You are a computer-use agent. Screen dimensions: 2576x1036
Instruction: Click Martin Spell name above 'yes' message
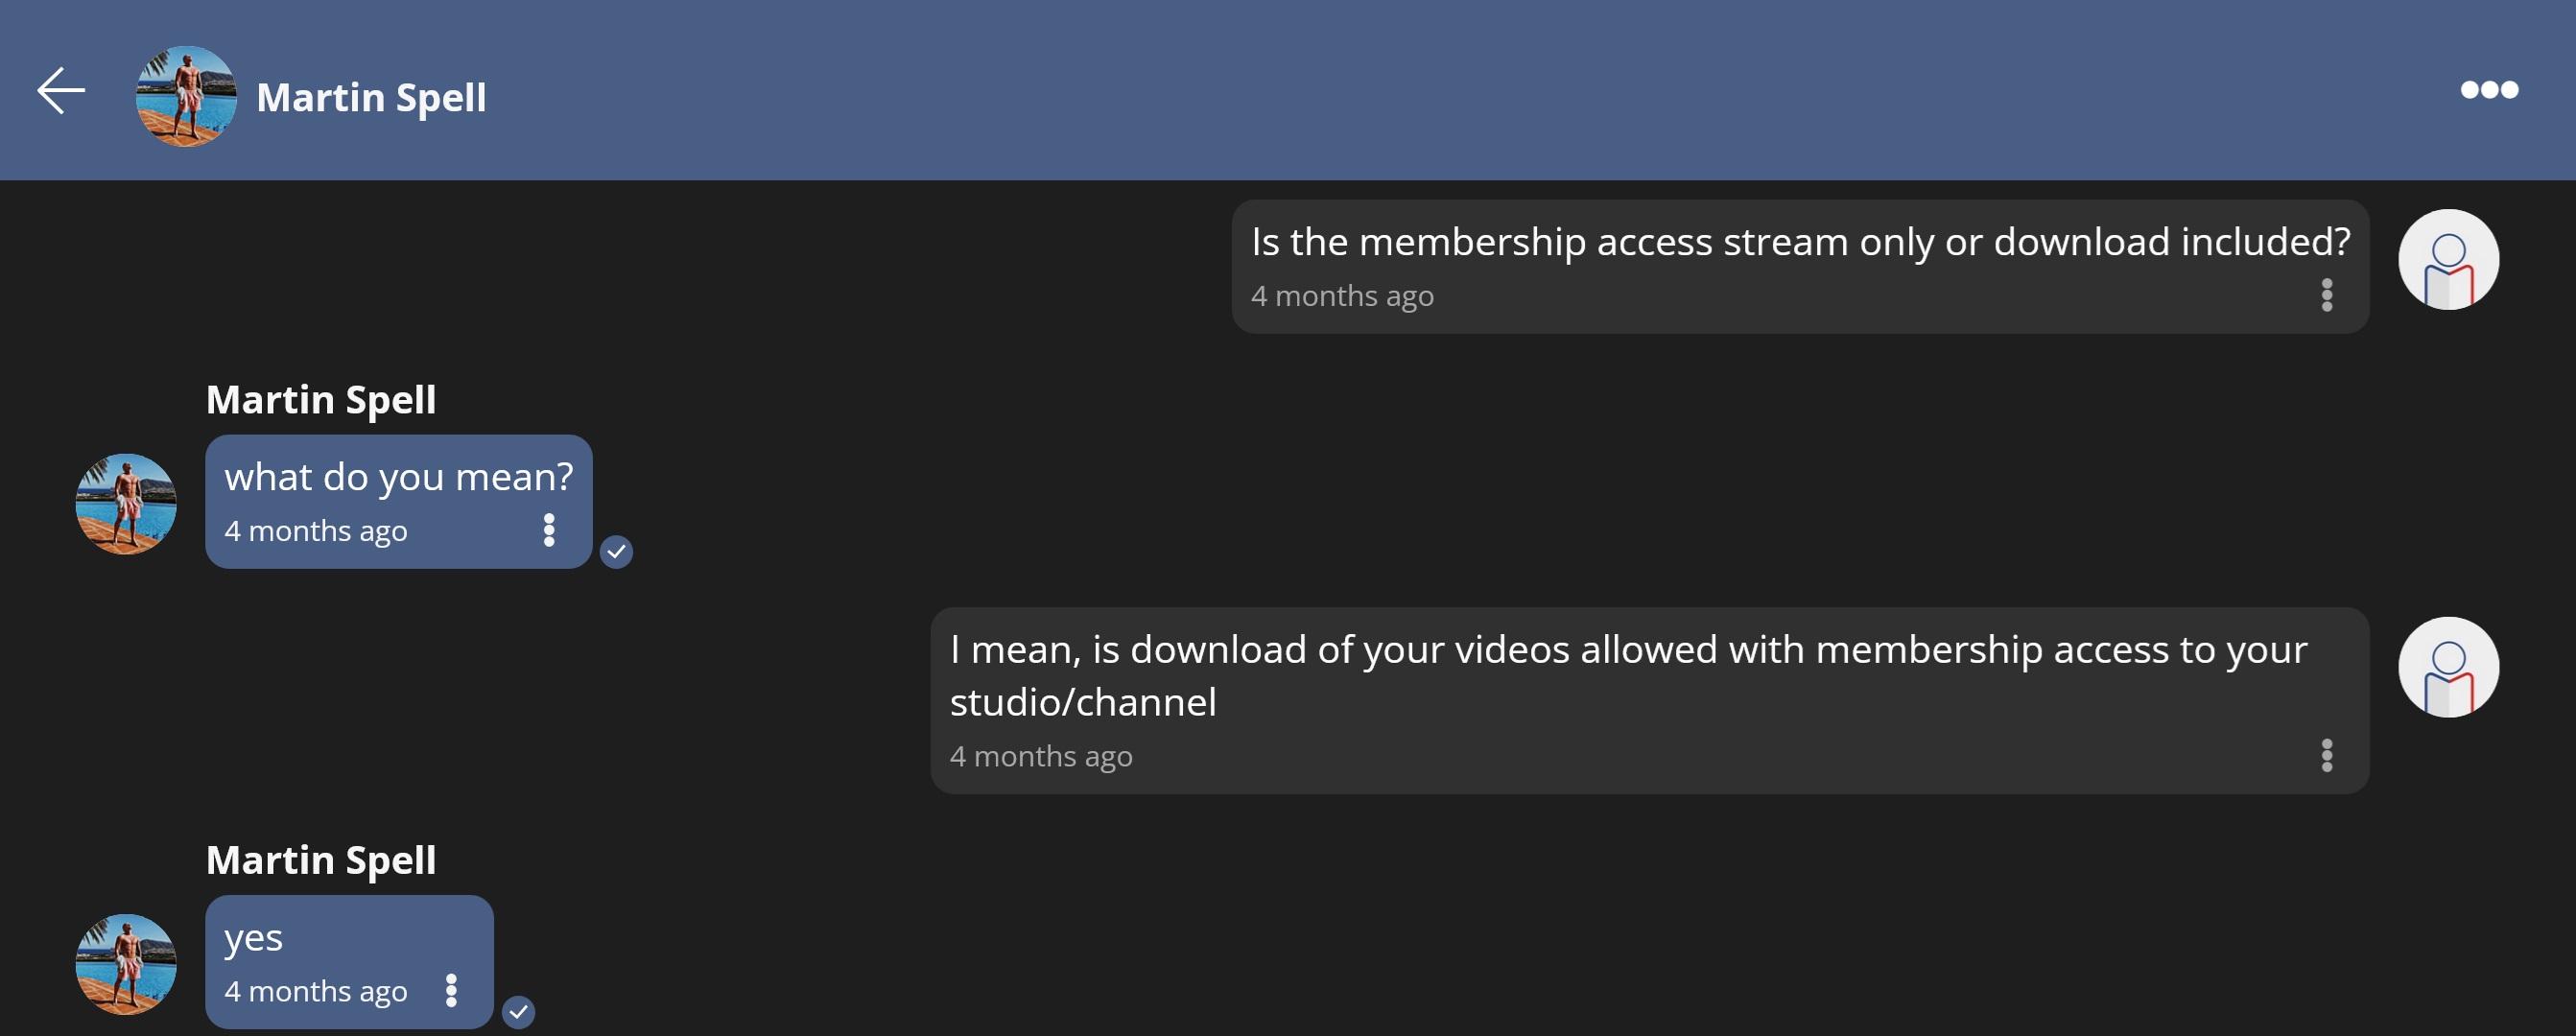tap(321, 860)
